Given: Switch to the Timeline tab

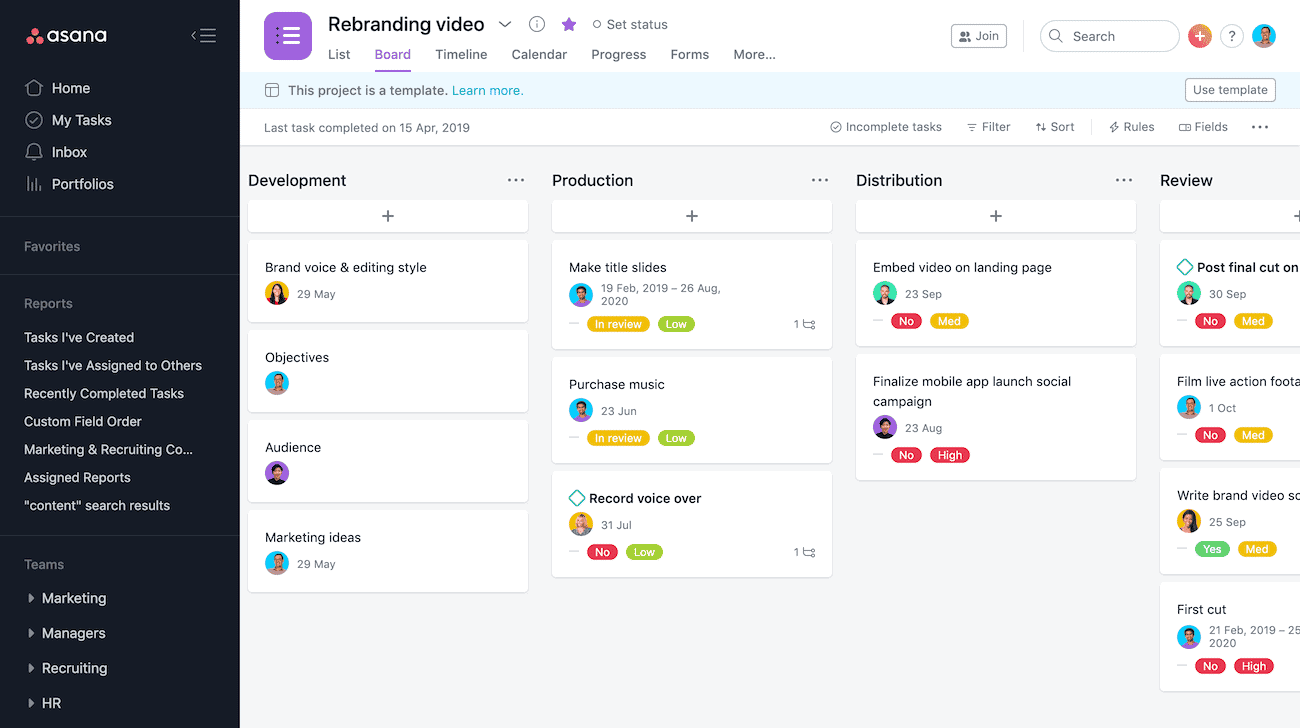Looking at the screenshot, I should (461, 54).
